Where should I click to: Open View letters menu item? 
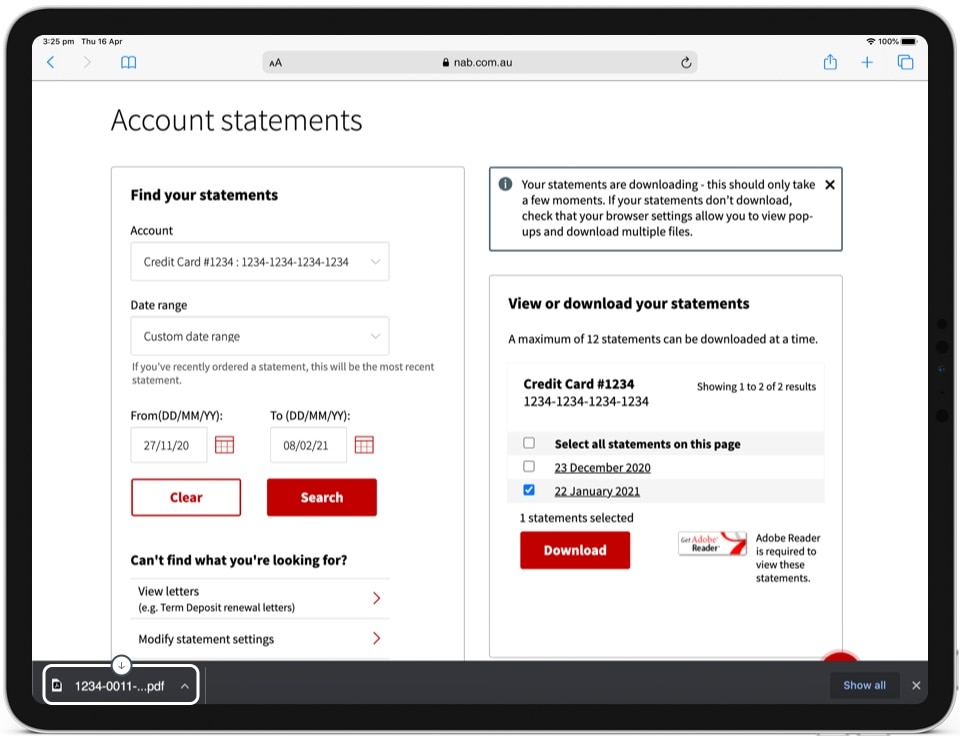259,598
